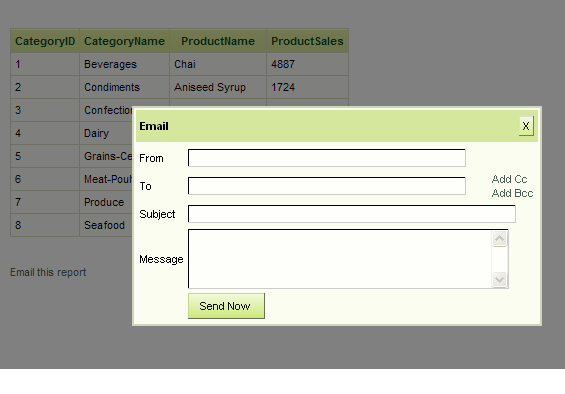Focus the Subject input field
This screenshot has width=565, height=394.
tap(352, 214)
